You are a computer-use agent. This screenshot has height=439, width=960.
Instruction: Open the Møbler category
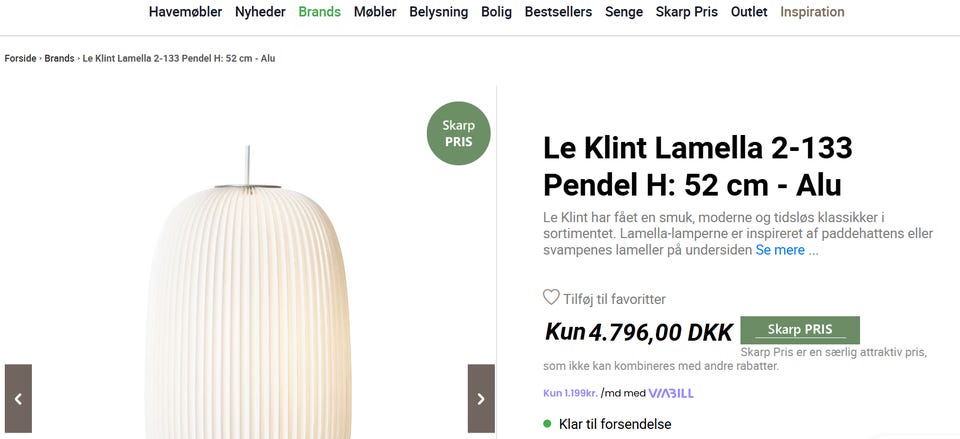pos(375,12)
